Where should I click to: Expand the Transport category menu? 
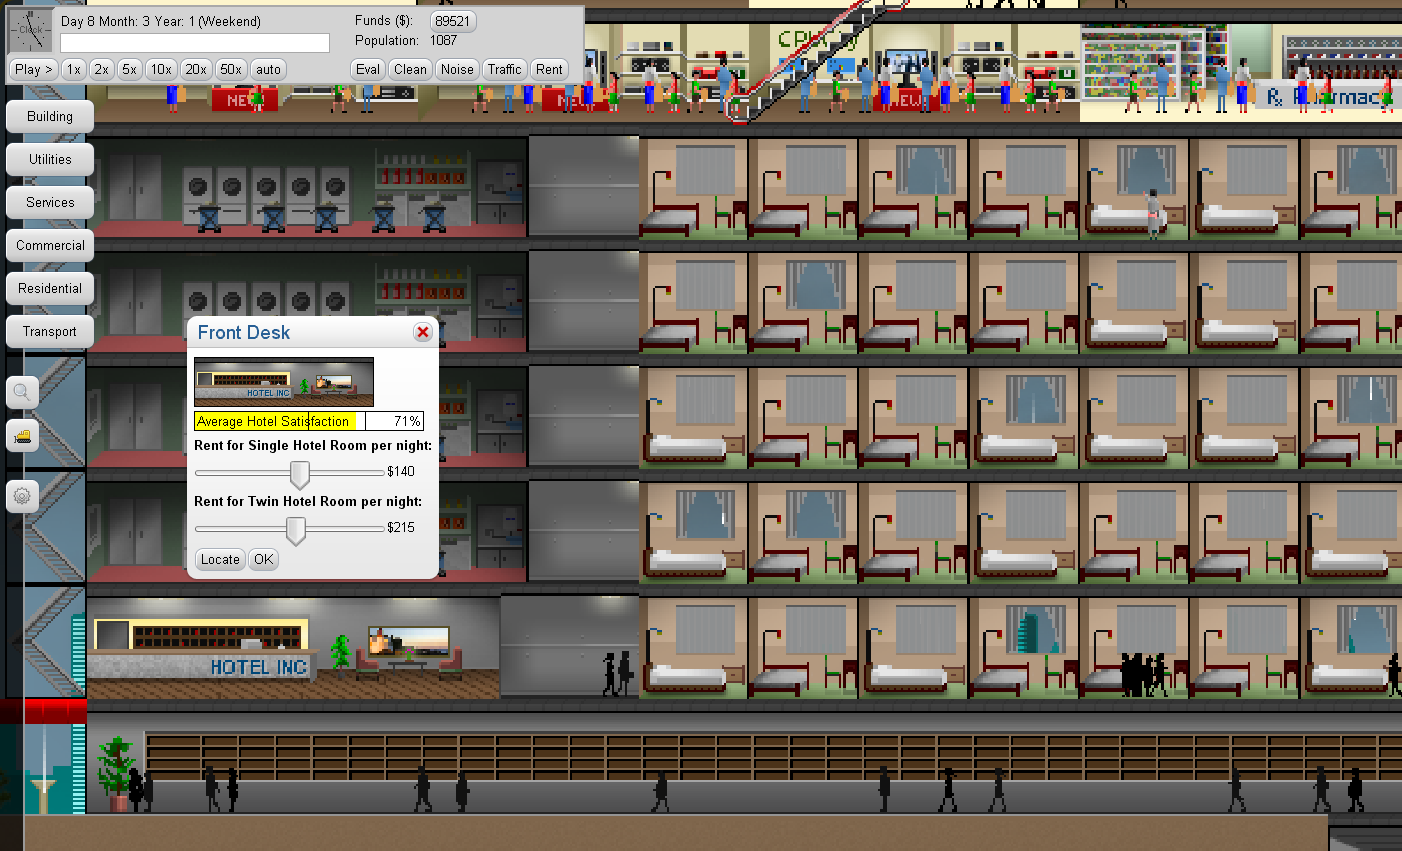[50, 331]
